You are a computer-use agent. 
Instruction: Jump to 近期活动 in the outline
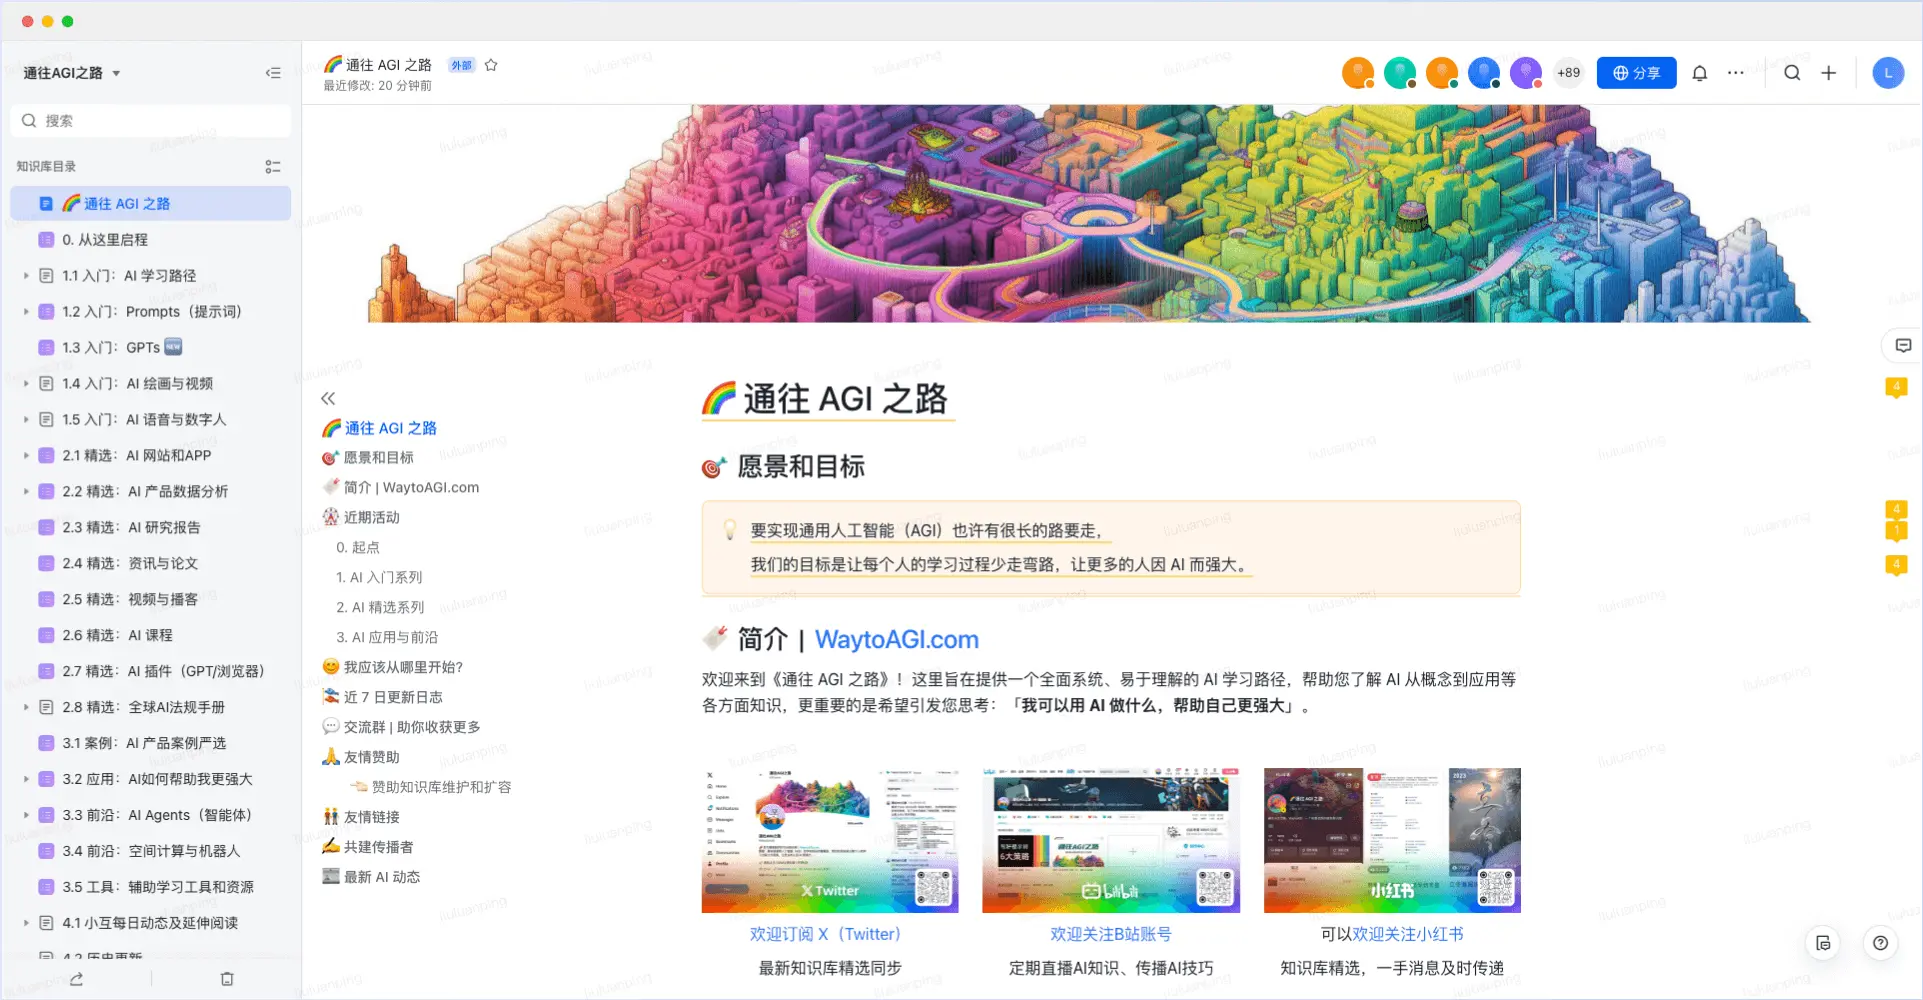pos(371,517)
